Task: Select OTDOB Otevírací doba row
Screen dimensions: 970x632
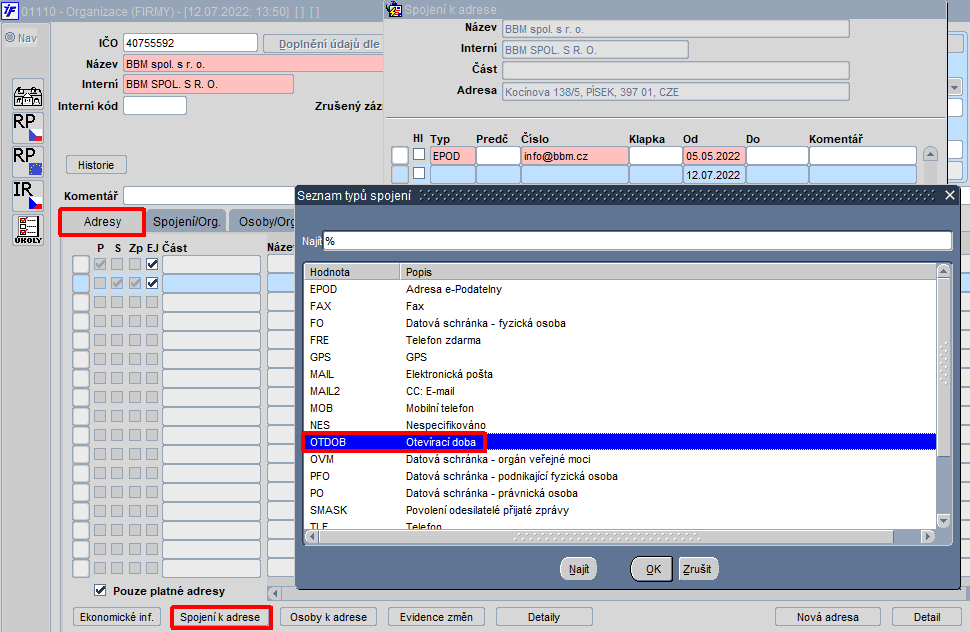Action: coord(621,442)
